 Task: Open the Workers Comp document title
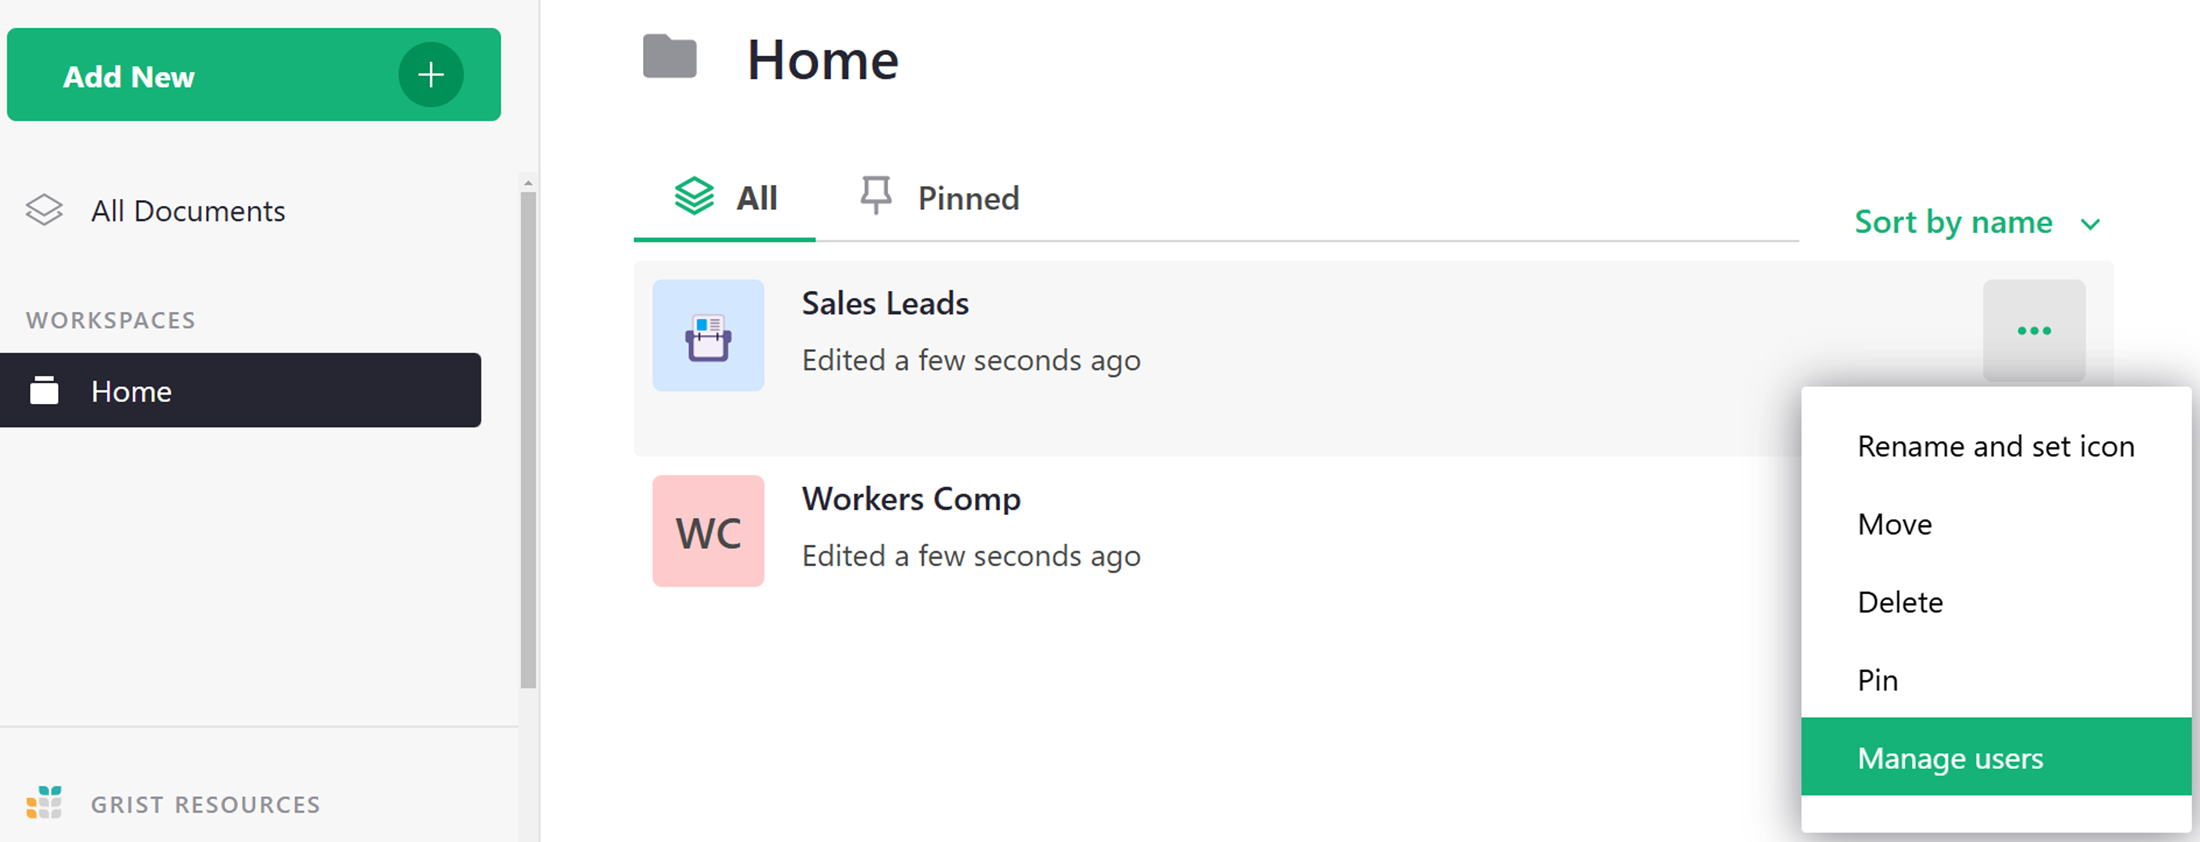tap(911, 499)
